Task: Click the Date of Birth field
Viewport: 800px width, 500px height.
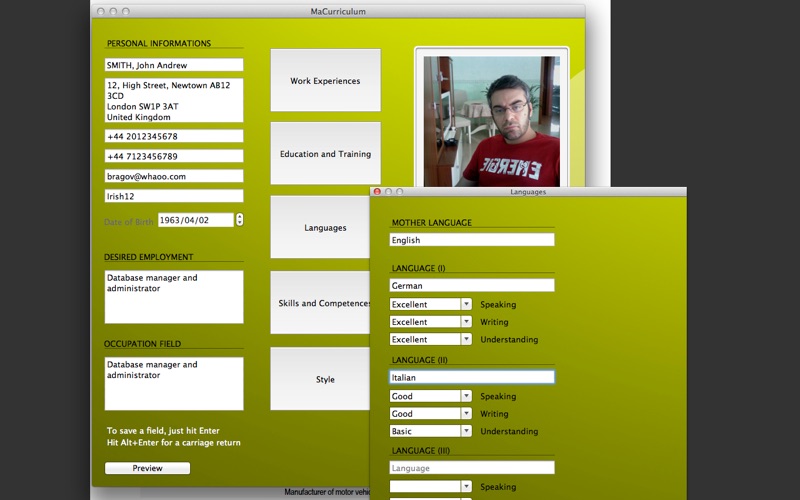Action: (x=196, y=220)
